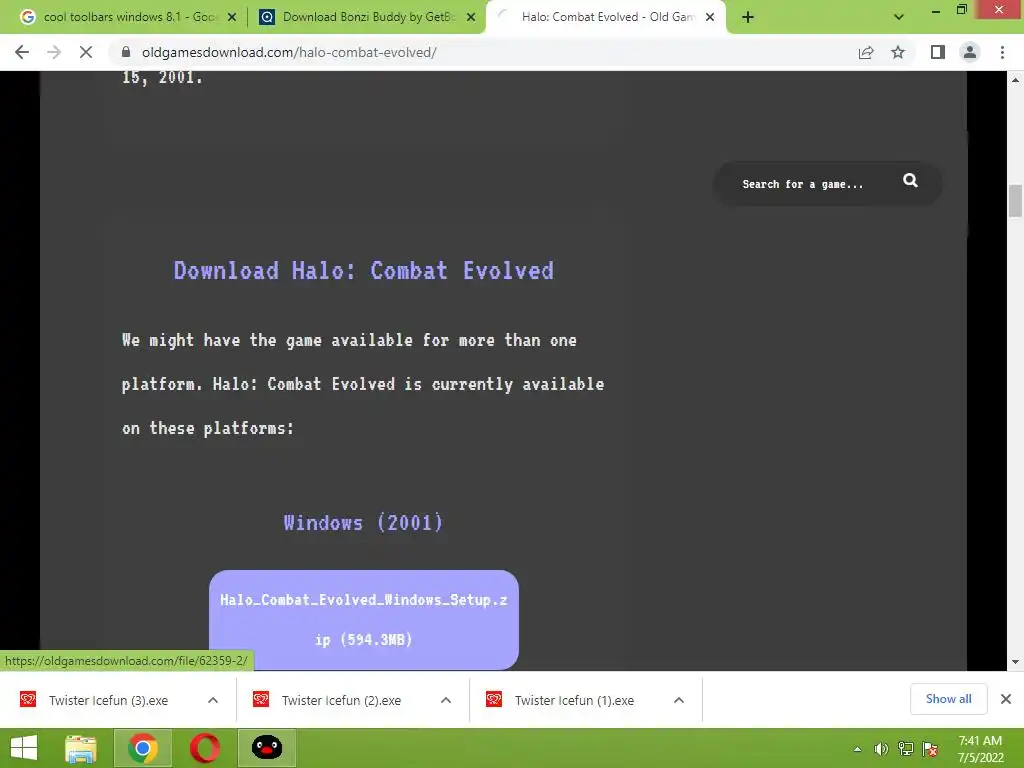
Task: Click the scrollbar up arrow
Action: point(1015,80)
